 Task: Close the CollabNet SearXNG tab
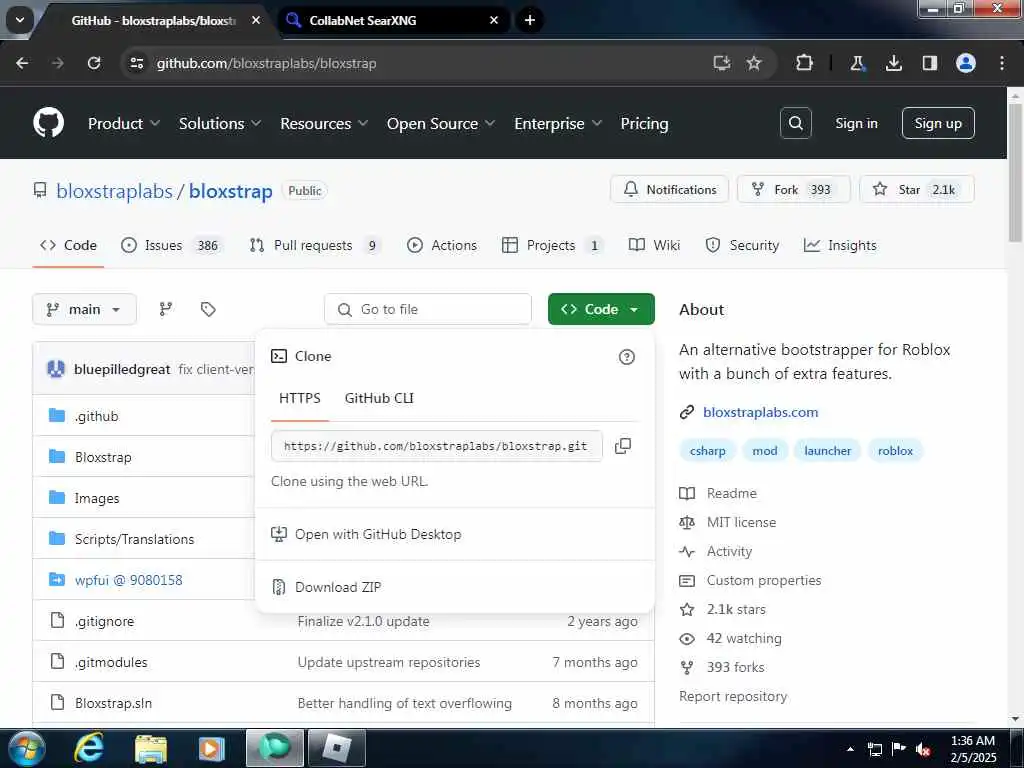coord(494,20)
